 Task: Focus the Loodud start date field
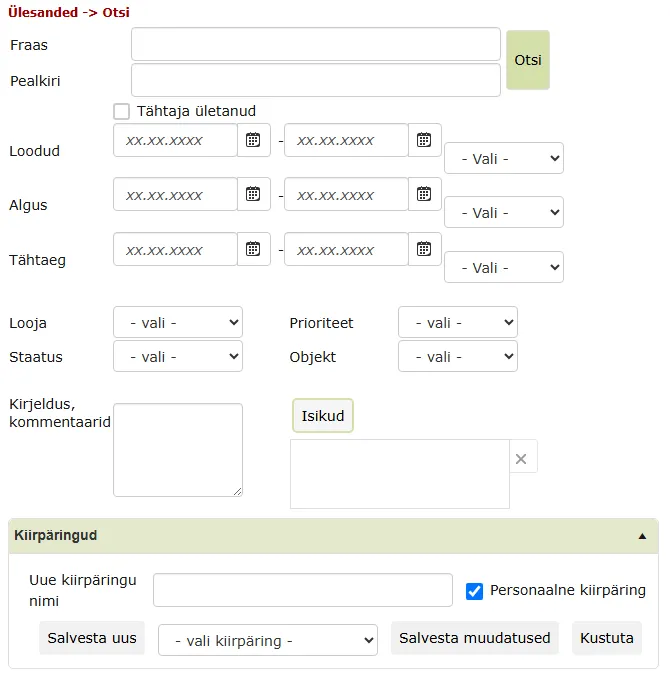tap(176, 140)
